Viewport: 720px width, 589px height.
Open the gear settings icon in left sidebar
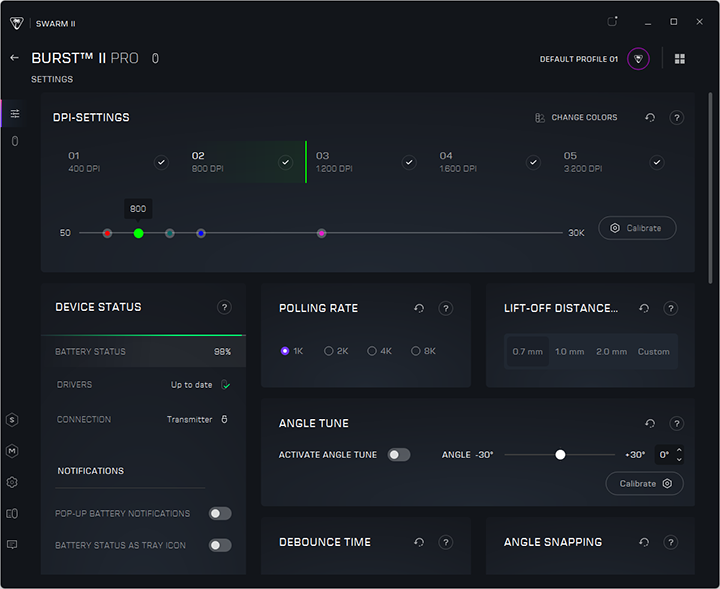click(x=12, y=482)
